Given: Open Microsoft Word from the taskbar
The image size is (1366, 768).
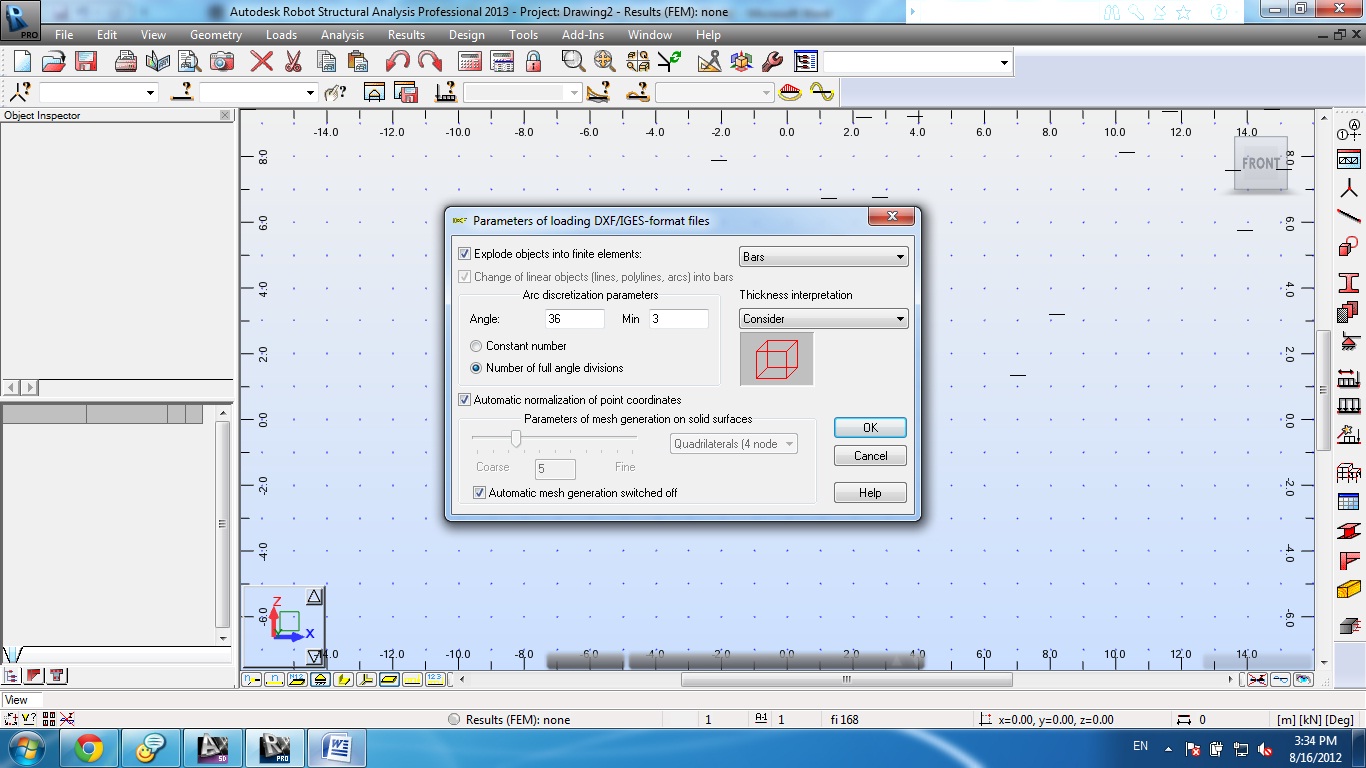Looking at the screenshot, I should pyautogui.click(x=337, y=748).
